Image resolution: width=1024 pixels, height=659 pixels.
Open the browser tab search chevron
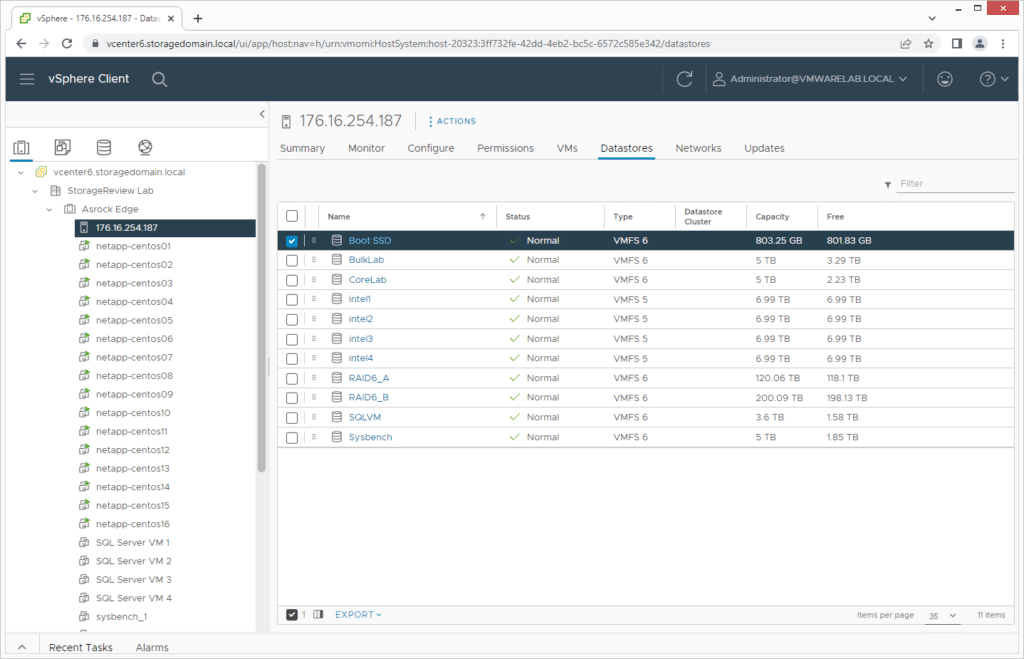point(932,18)
